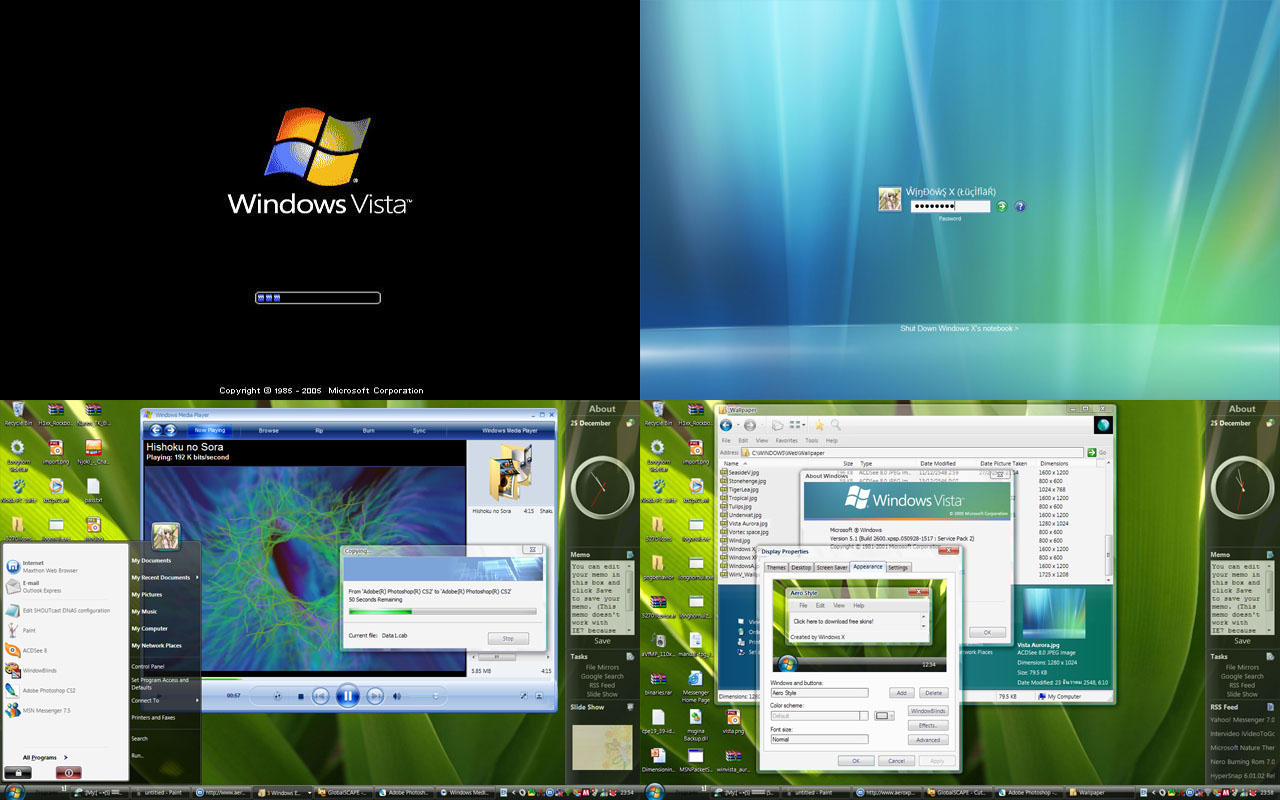
Task: Launch MSN Messenger 7.5 from Start menu
Action: pyautogui.click(x=46, y=711)
